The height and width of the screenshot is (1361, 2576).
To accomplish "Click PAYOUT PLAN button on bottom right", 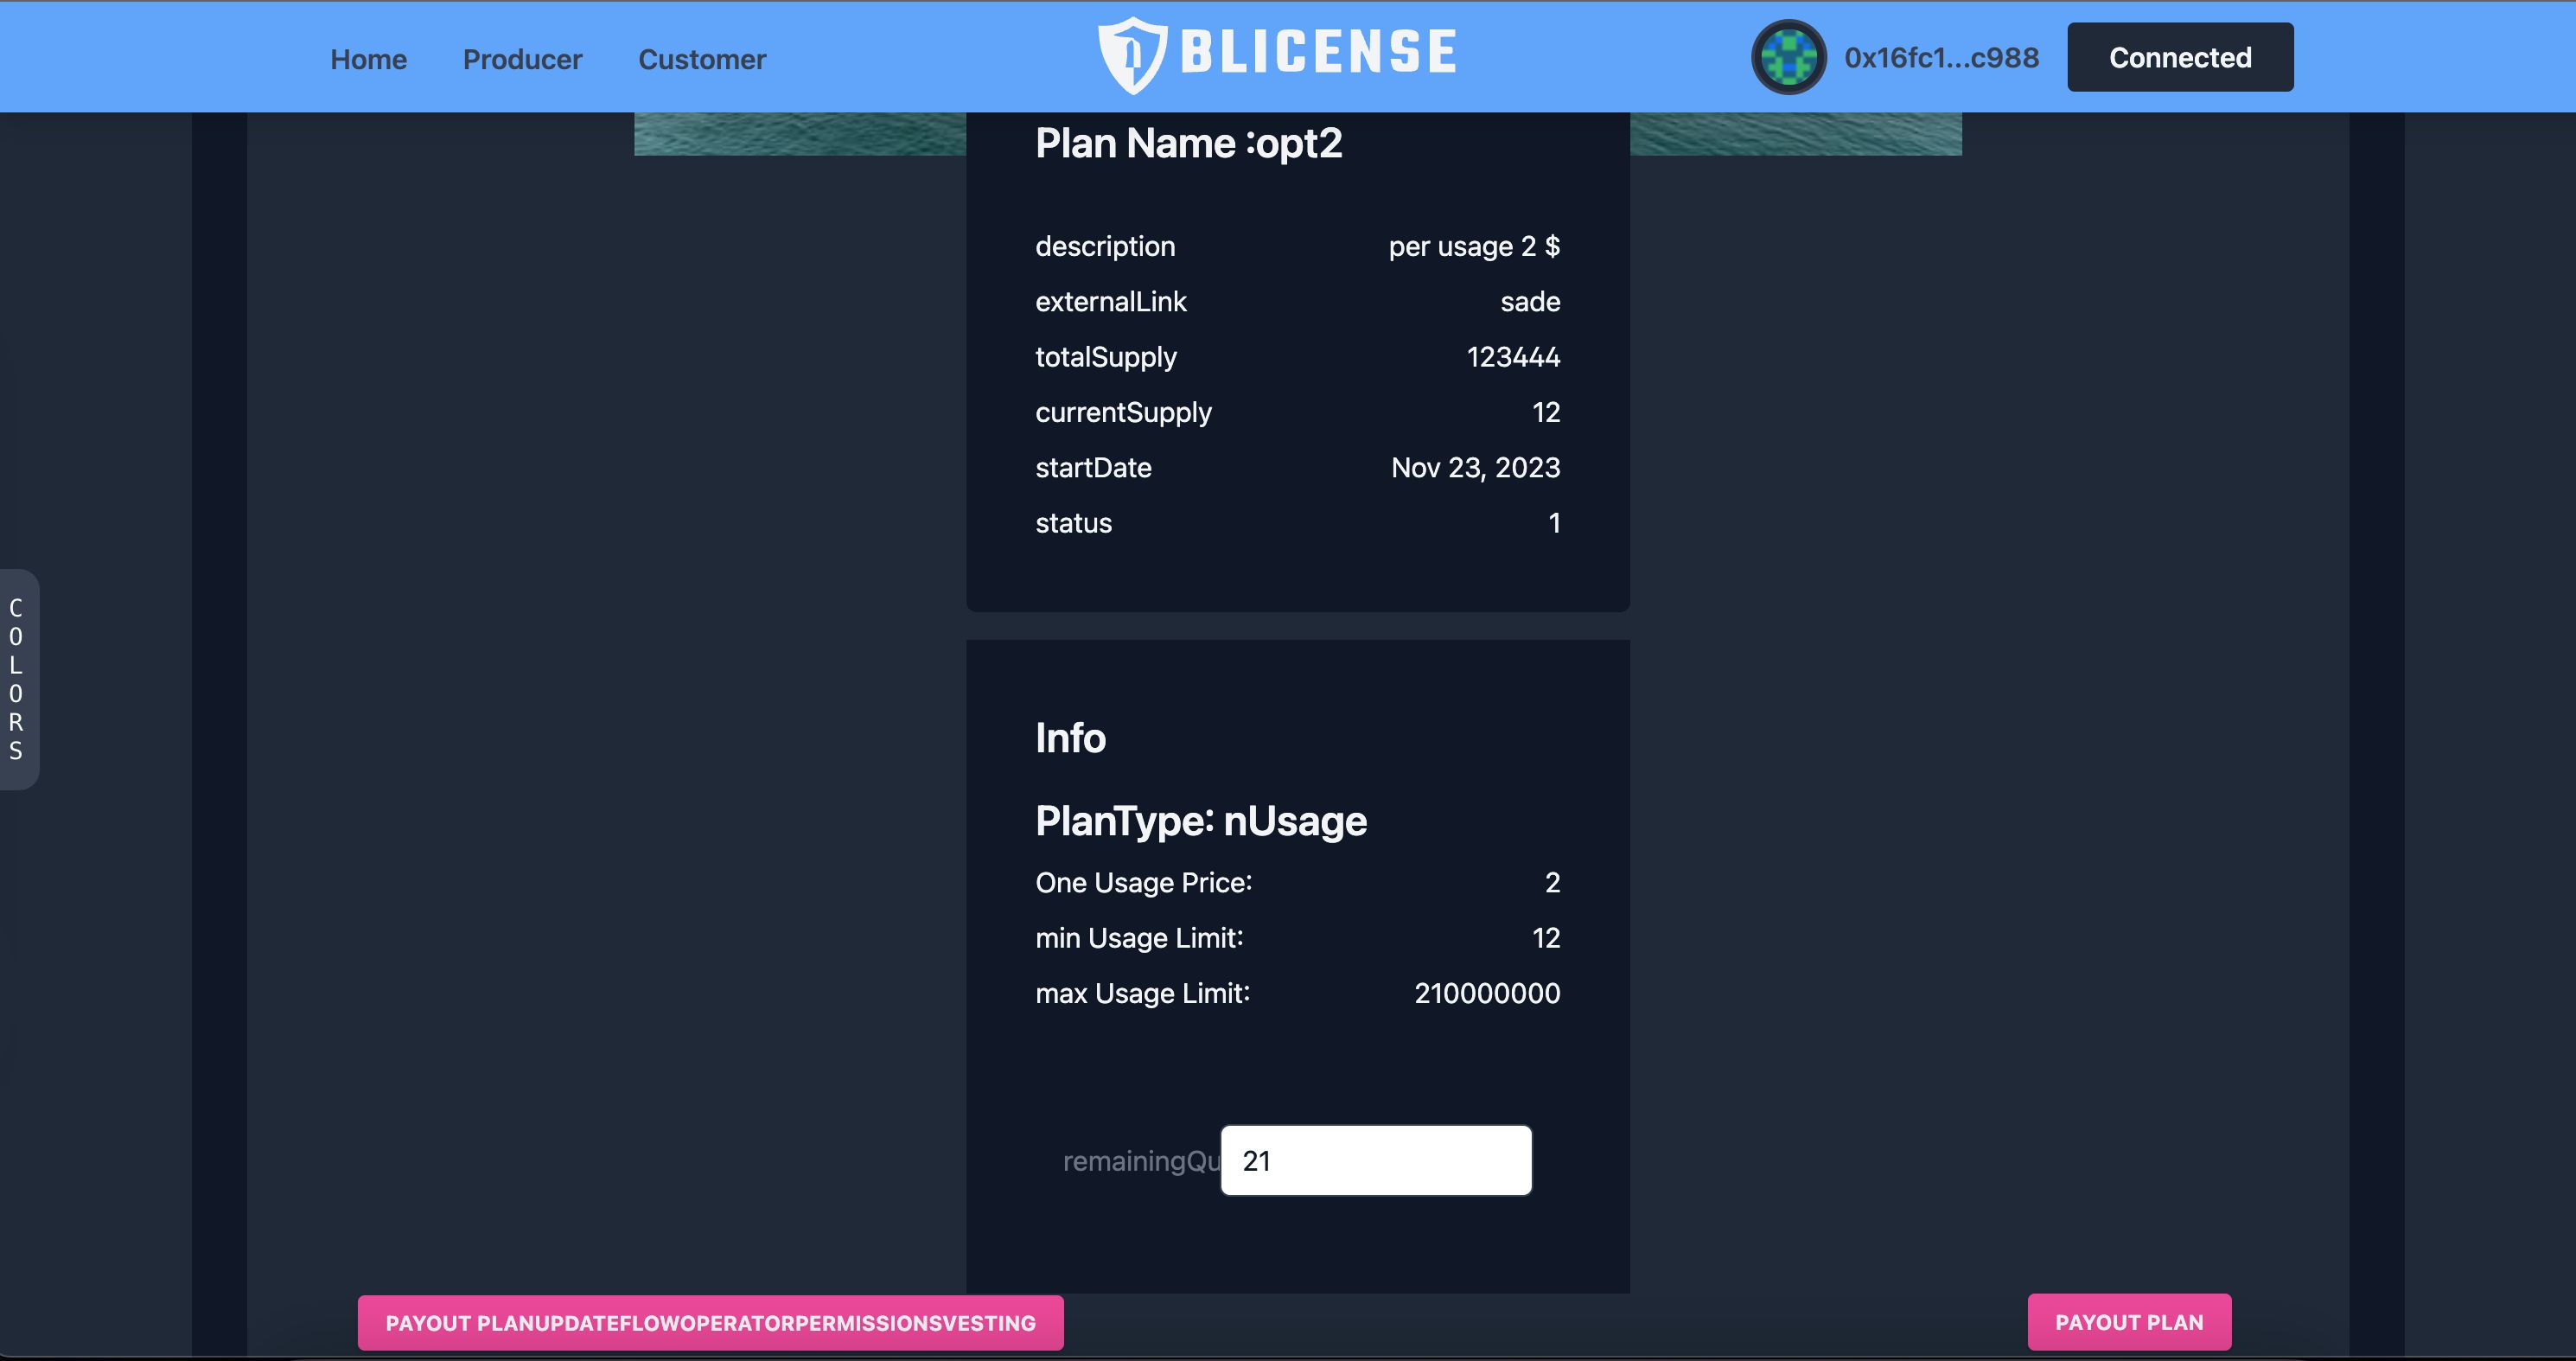I will 2130,1320.
